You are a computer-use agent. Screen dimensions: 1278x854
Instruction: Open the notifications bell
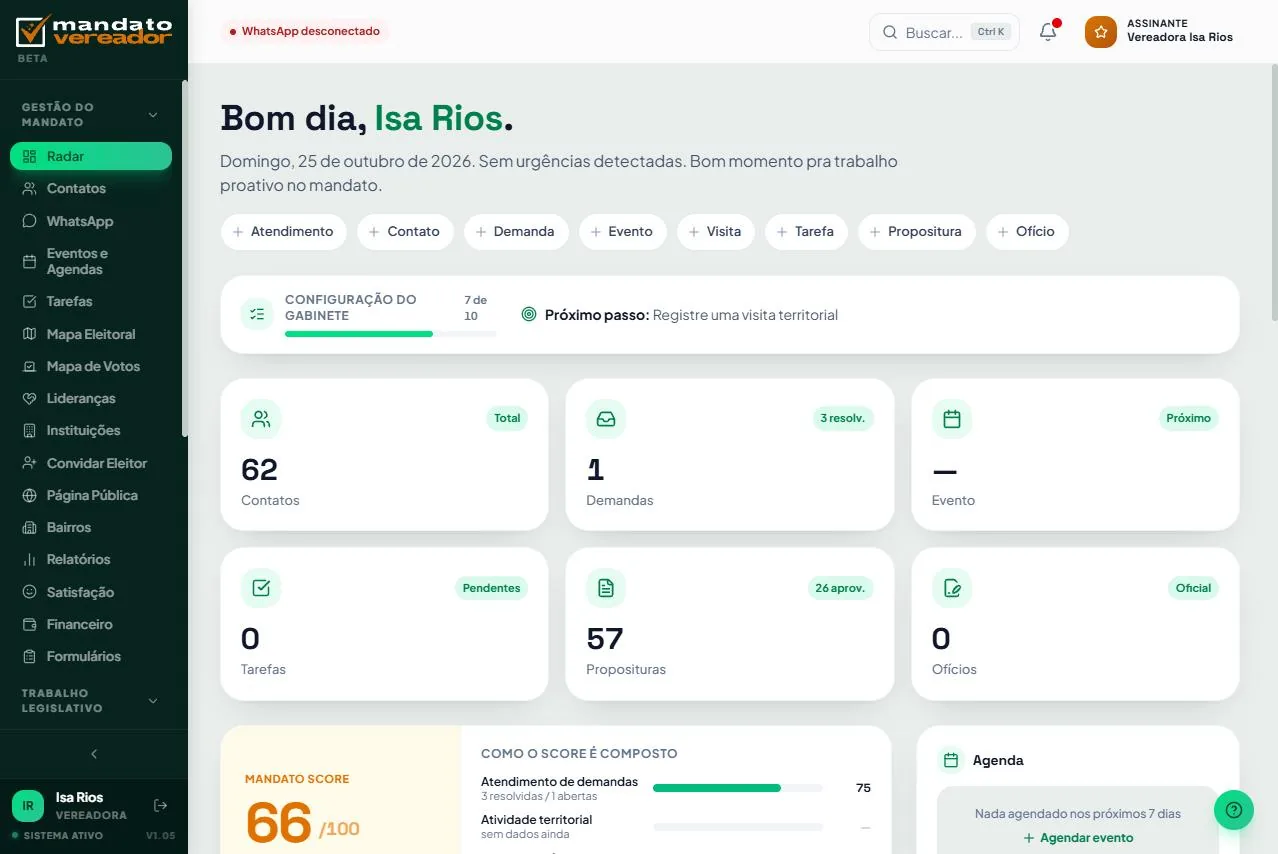(1048, 32)
